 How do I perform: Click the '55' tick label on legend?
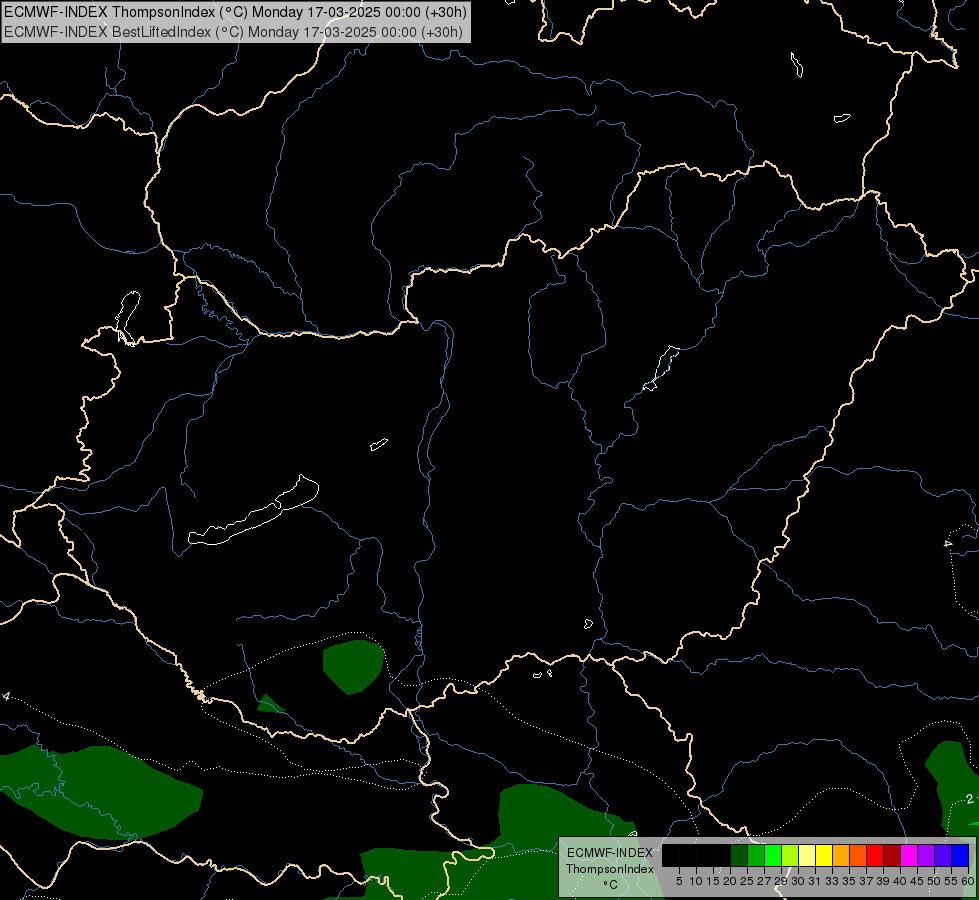tap(951, 881)
